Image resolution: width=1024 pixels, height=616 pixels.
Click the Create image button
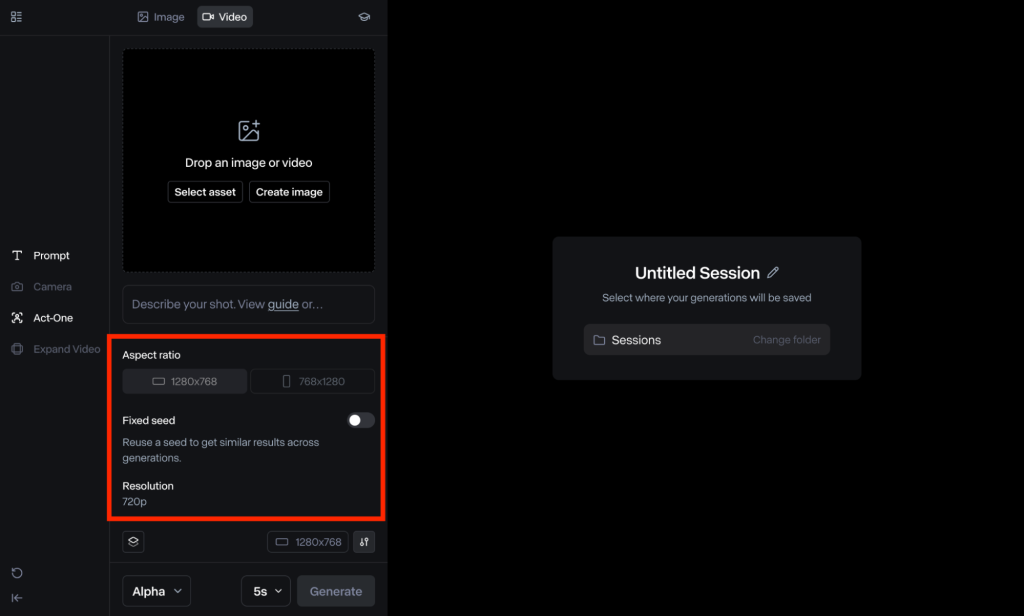pos(289,192)
